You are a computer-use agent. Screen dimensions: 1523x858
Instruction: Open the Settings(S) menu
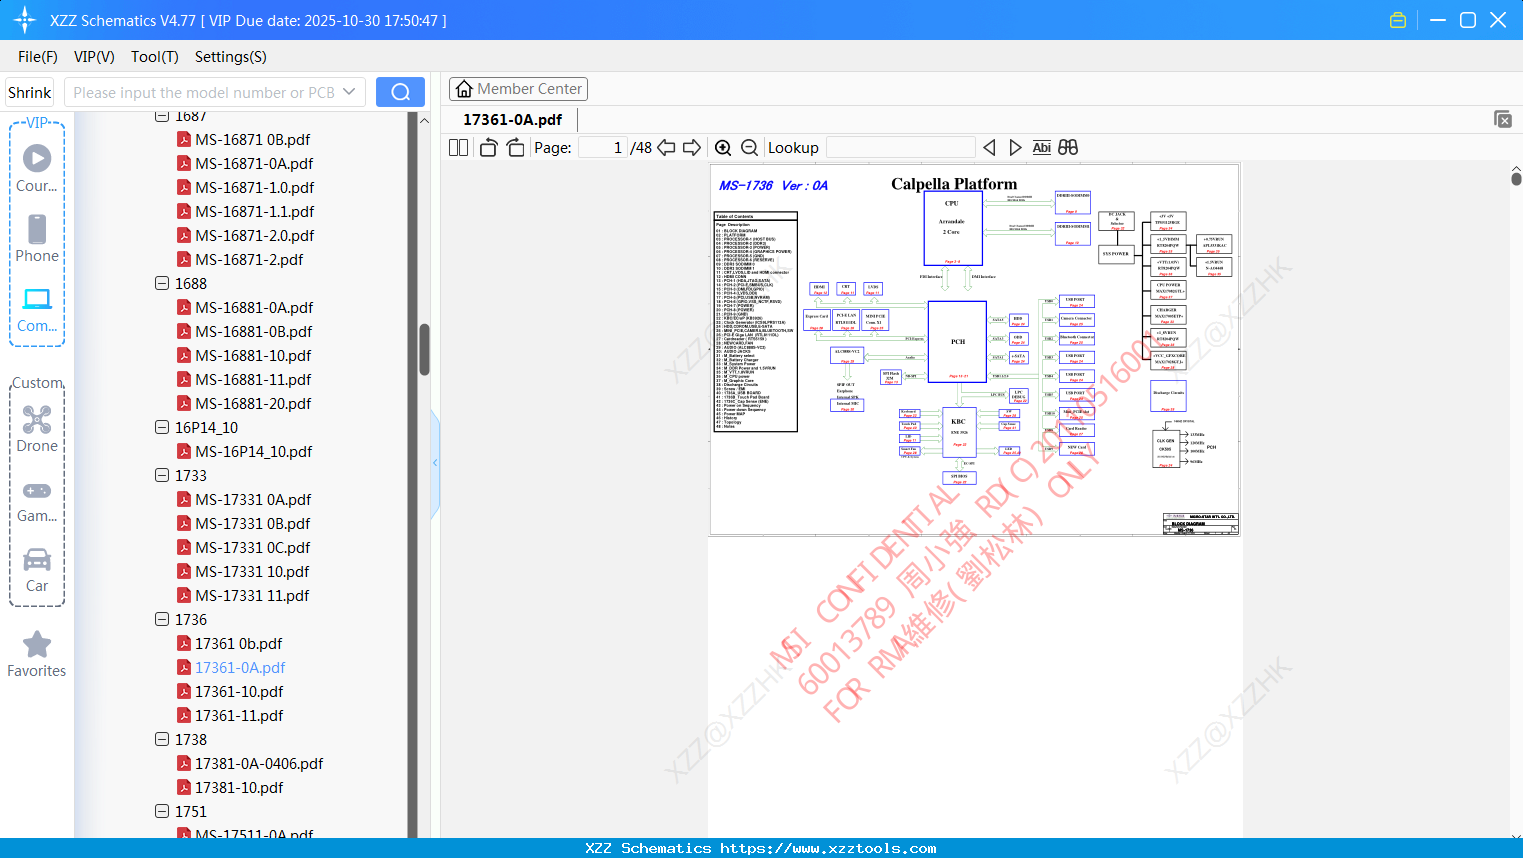click(x=231, y=57)
